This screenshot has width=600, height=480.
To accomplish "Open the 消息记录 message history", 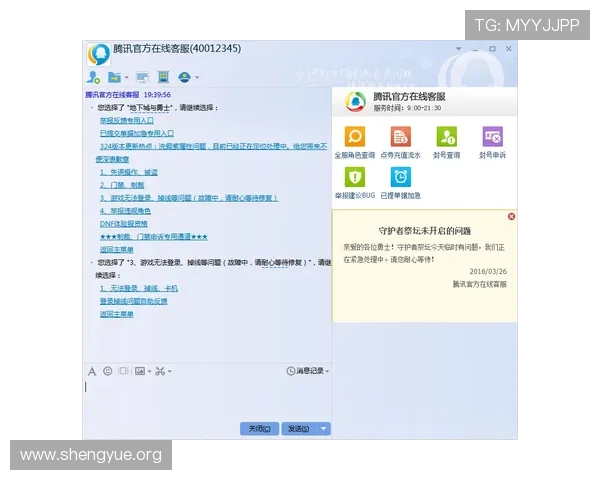I will click(305, 371).
